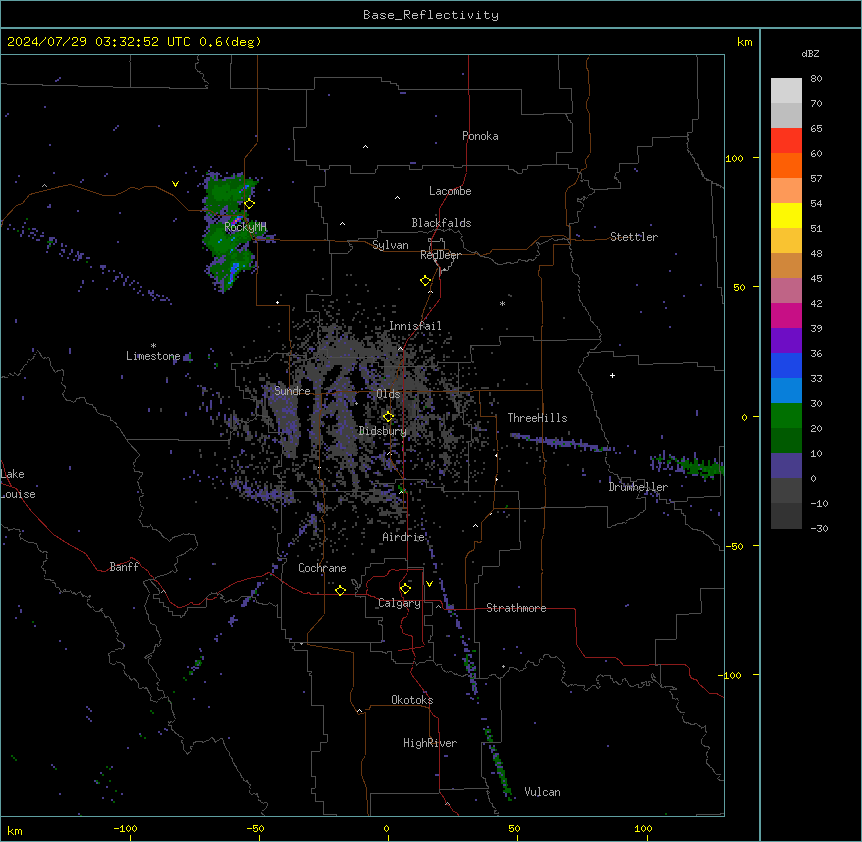Select the Okotoks label

click(x=412, y=700)
